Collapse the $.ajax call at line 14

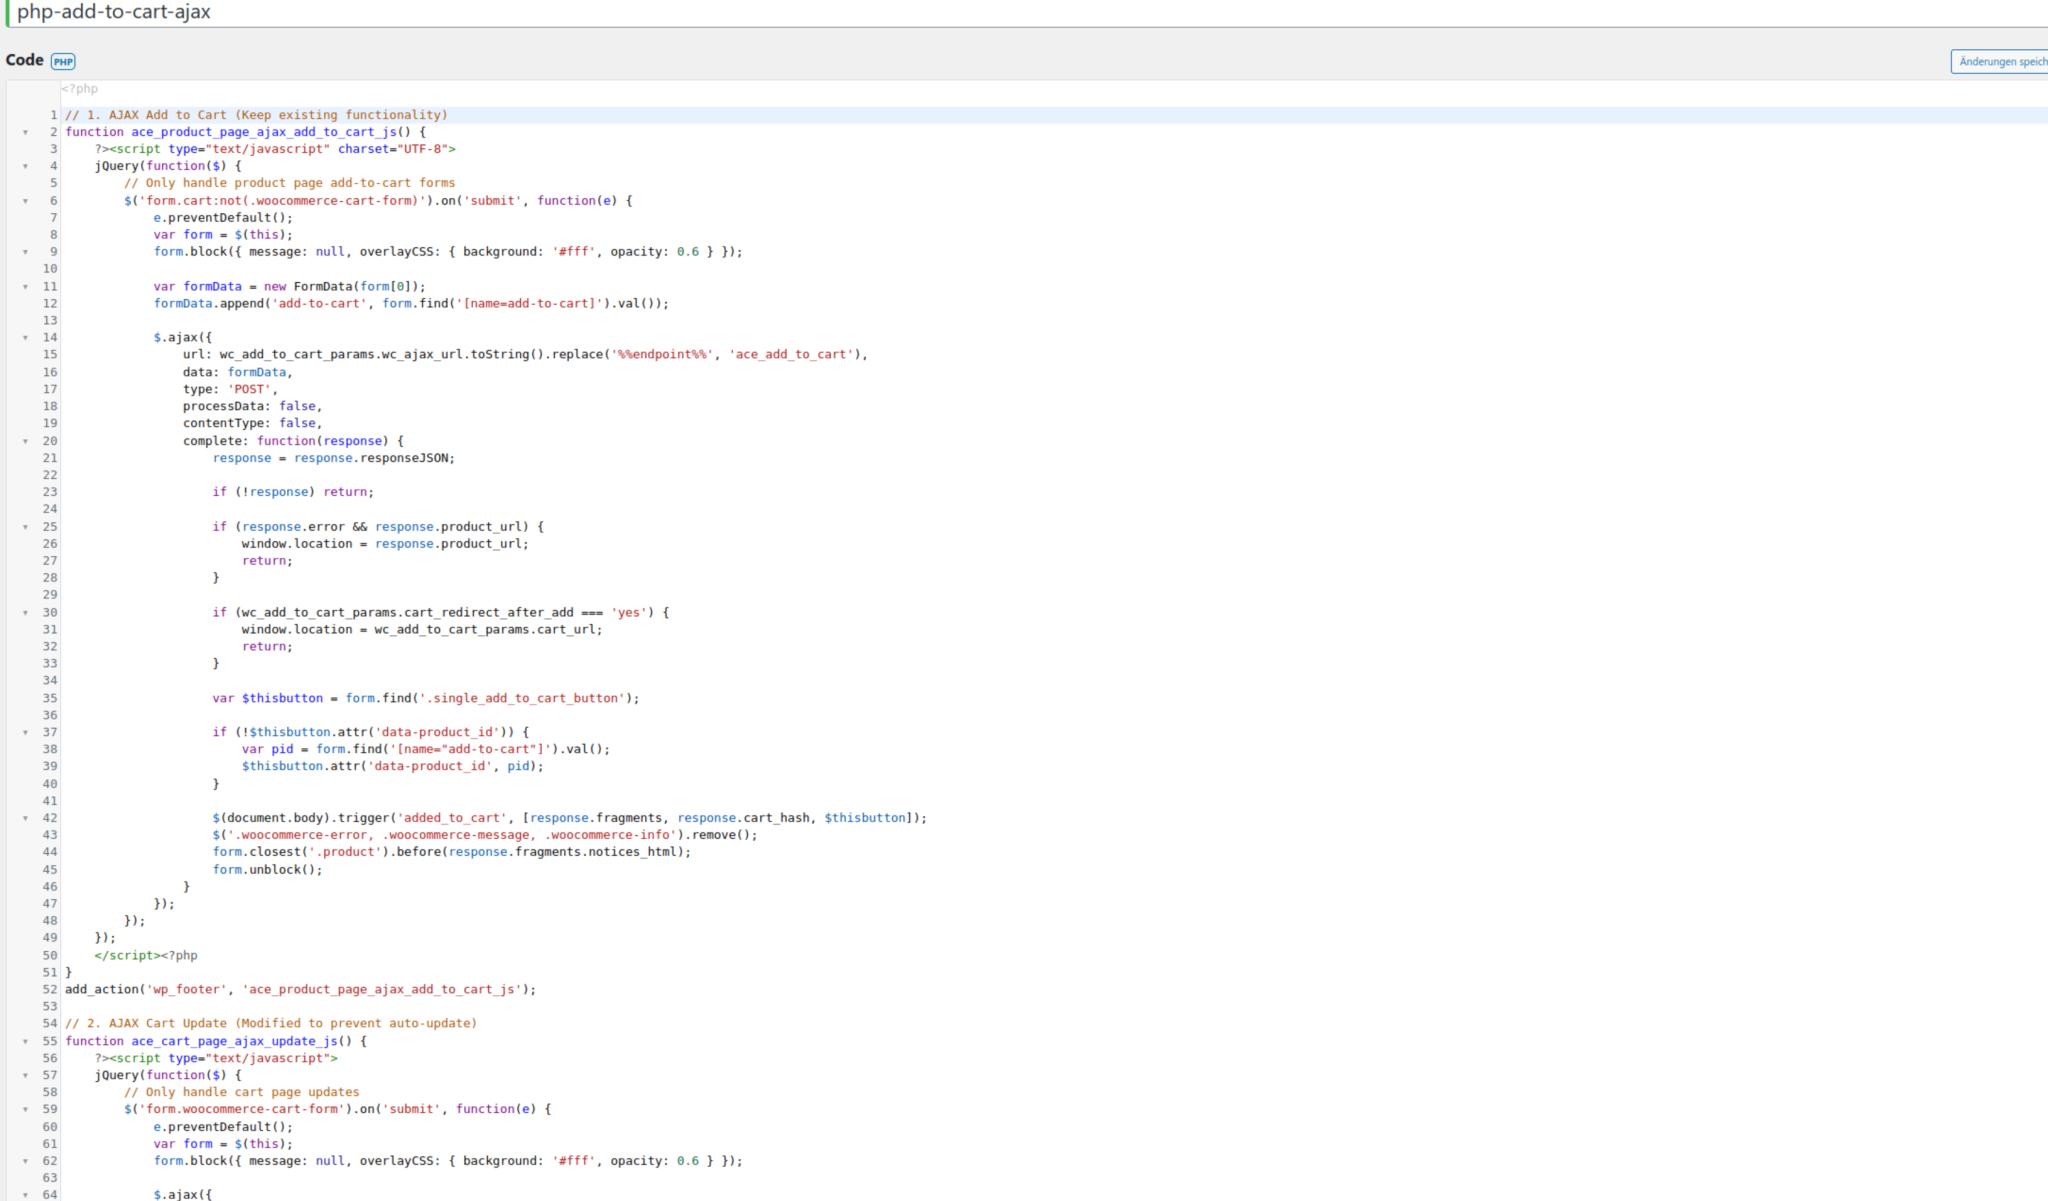[x=25, y=337]
